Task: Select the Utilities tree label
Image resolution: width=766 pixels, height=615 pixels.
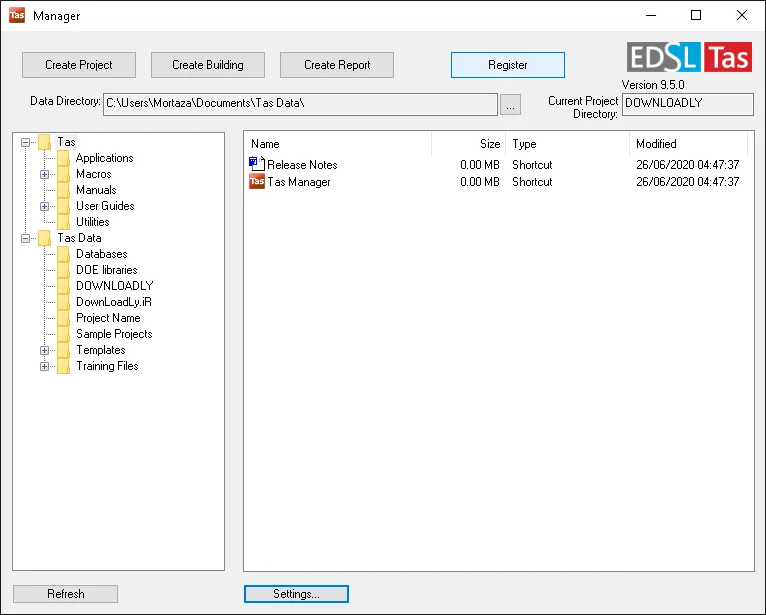Action: (x=93, y=222)
